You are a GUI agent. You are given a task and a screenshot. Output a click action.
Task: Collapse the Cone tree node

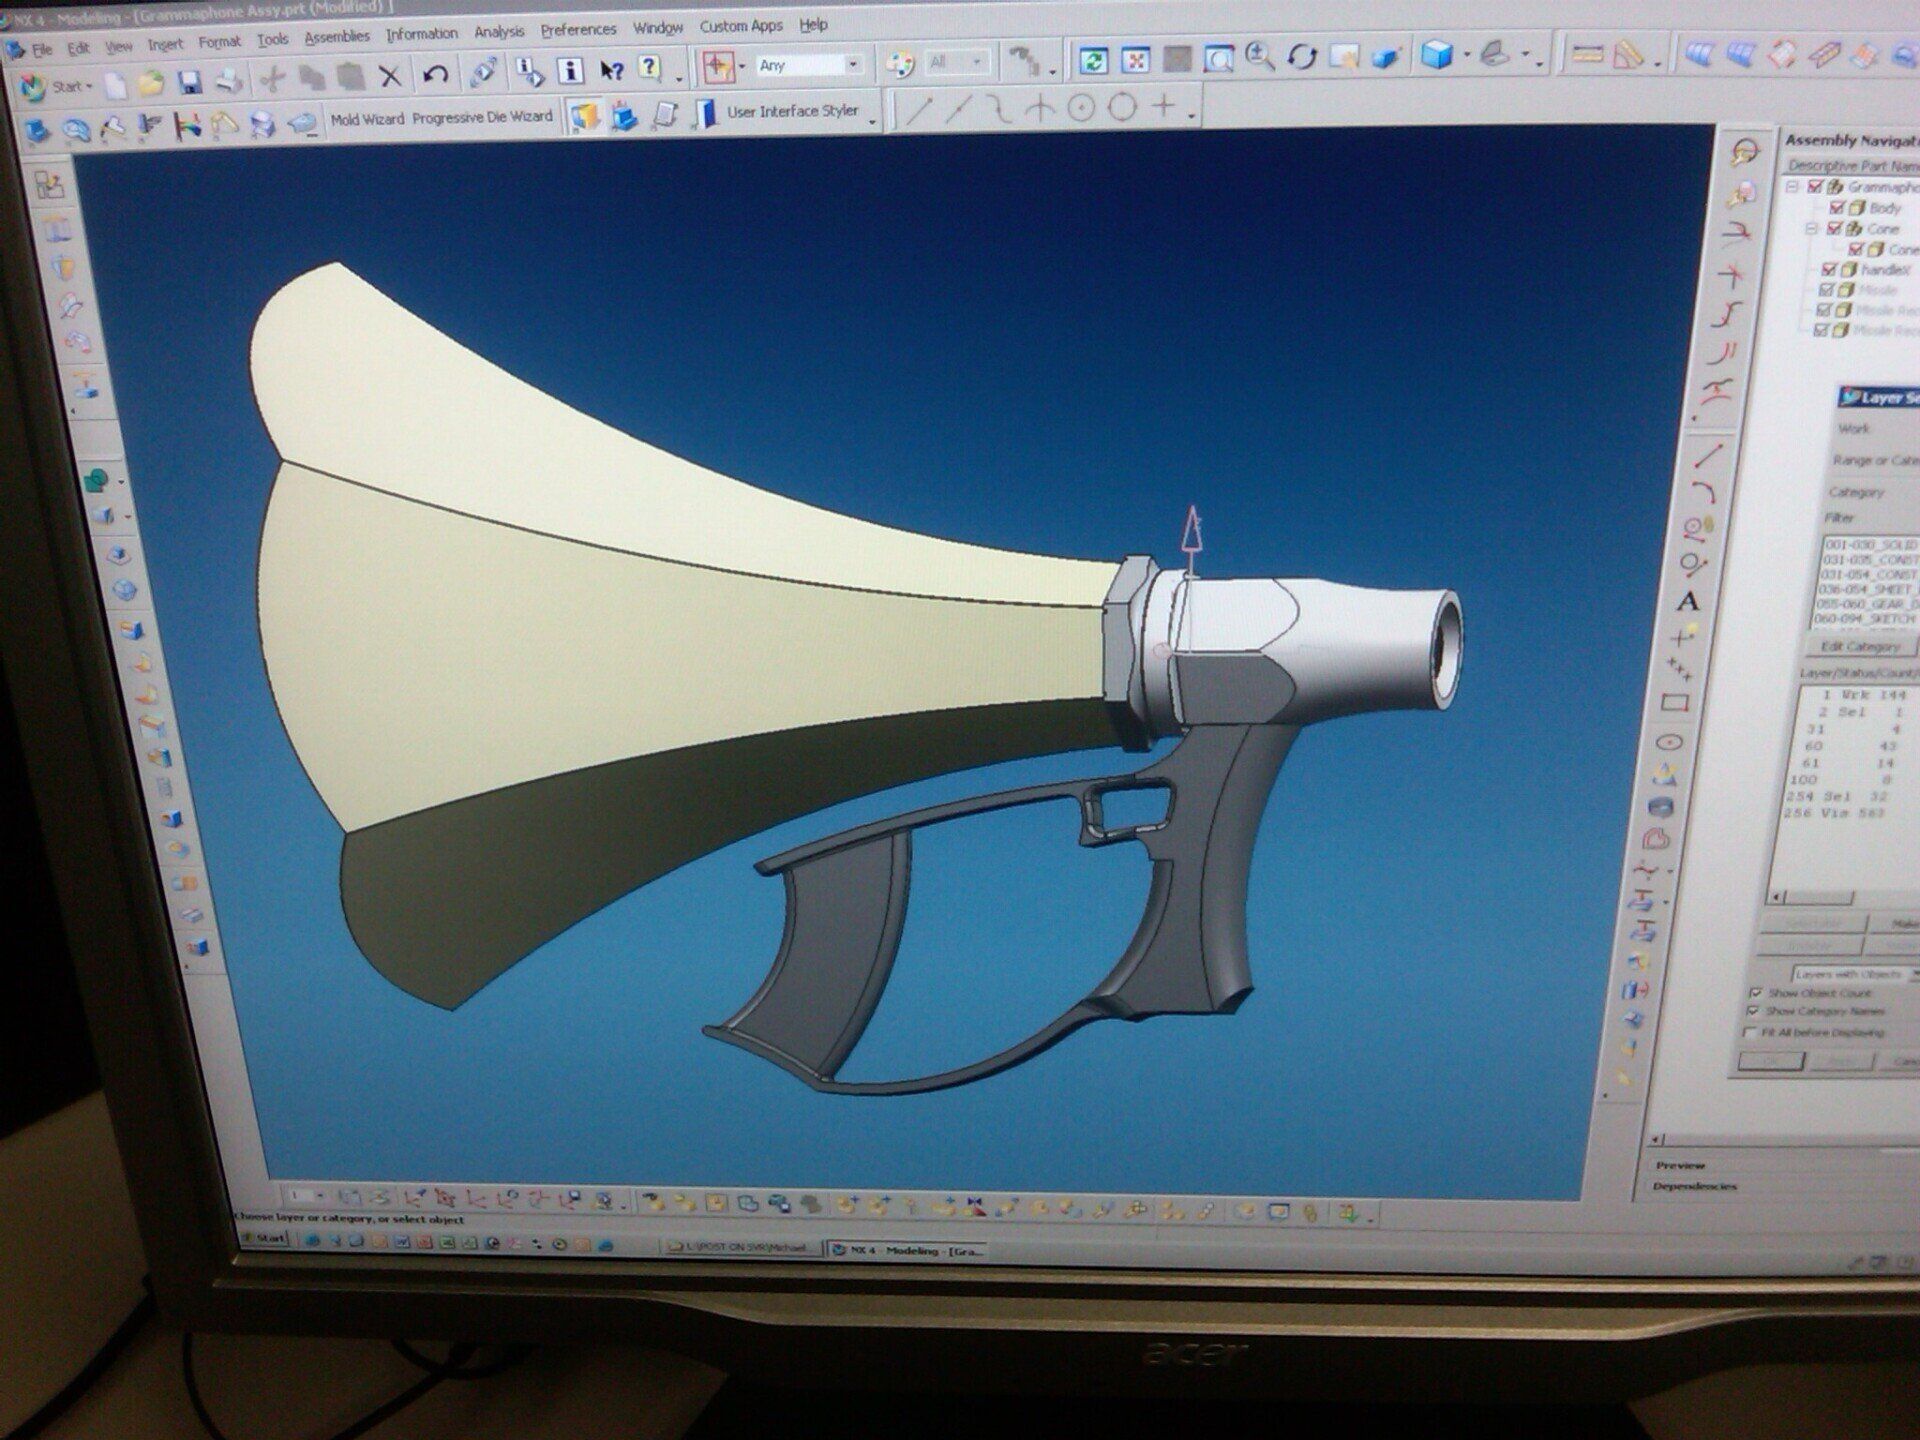[1811, 229]
